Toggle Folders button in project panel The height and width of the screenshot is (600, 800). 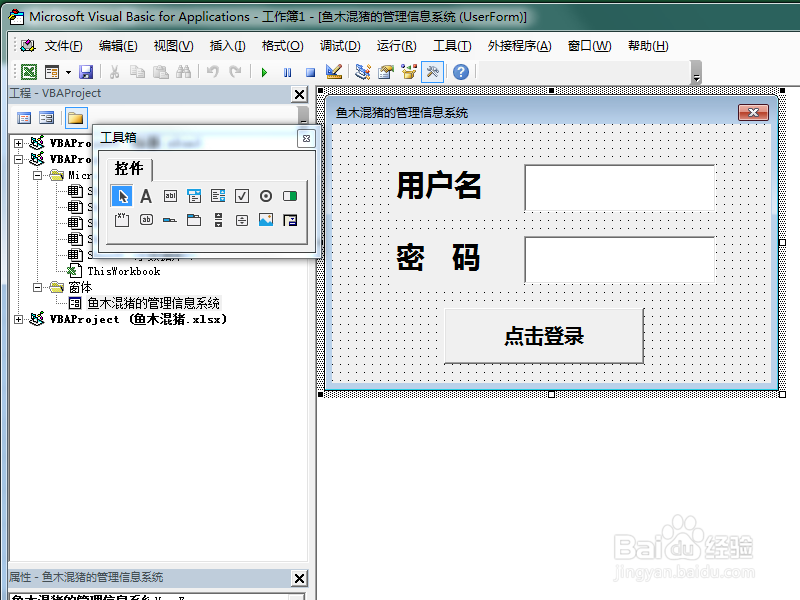click(76, 118)
